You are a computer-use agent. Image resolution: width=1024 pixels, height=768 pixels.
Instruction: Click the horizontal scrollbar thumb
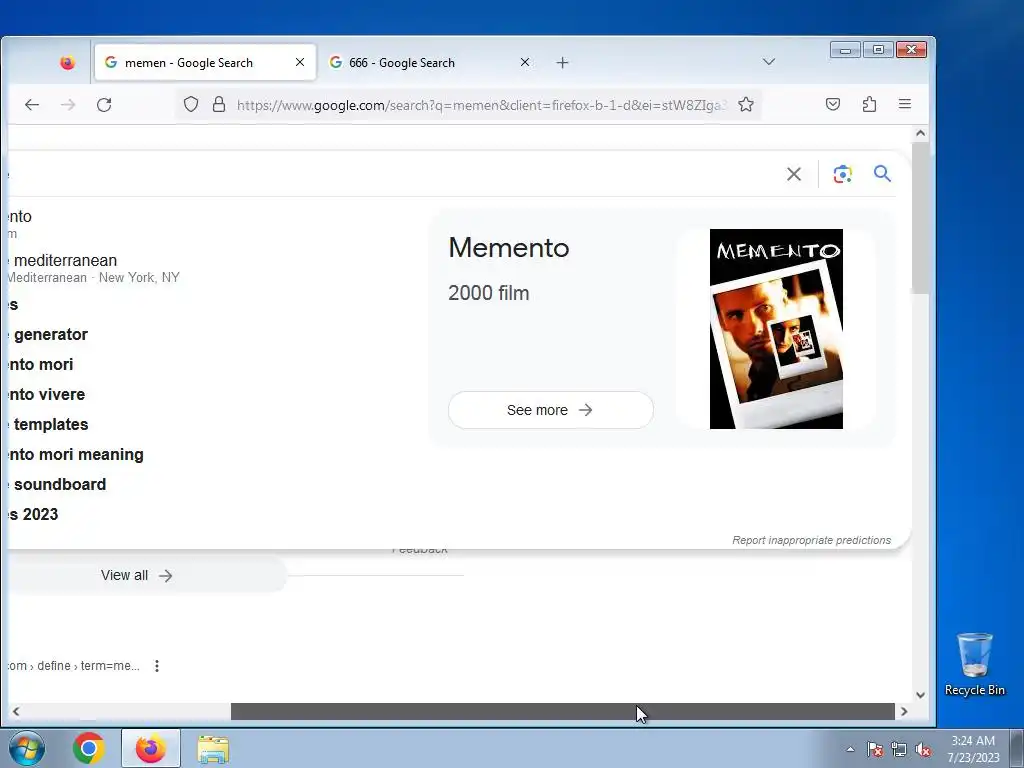[562, 712]
